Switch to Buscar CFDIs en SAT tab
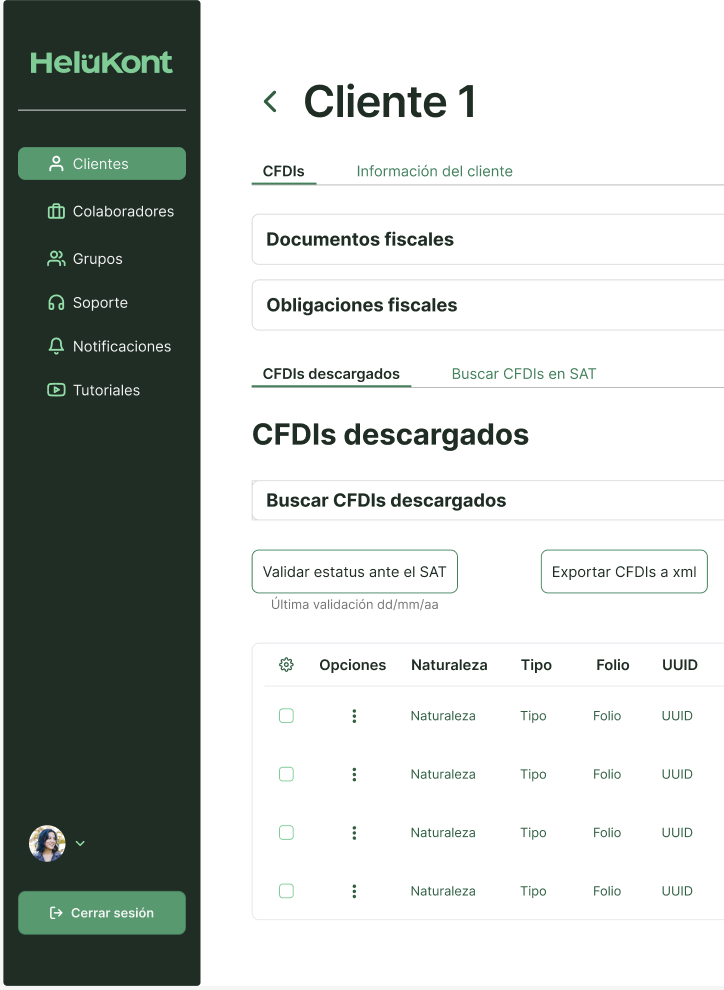Screen dimensions: 724x990 coord(523,374)
